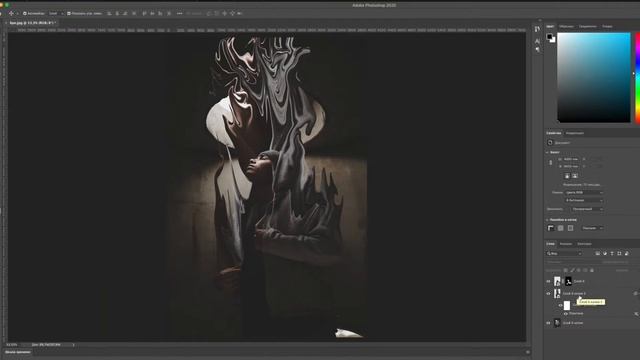Switch to the Образцы tab
This screenshot has height=360, width=640.
click(x=566, y=27)
